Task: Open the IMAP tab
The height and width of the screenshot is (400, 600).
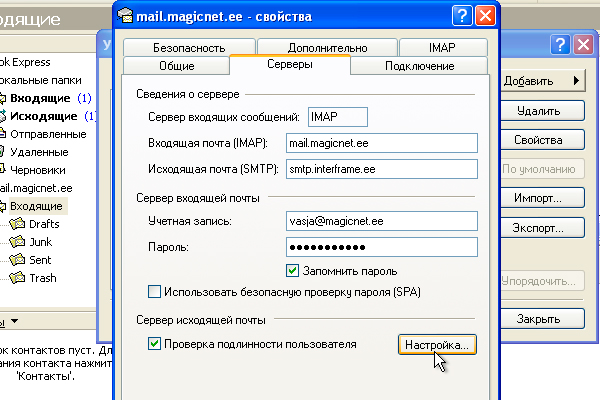Action: [x=443, y=47]
